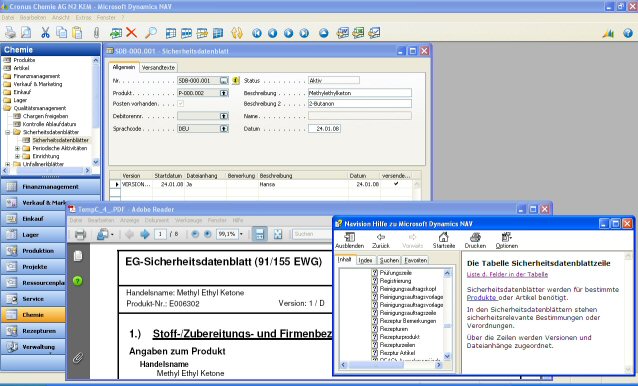Go to last record in toolbar
The height and width of the screenshot is (386, 638).
(x=304, y=33)
